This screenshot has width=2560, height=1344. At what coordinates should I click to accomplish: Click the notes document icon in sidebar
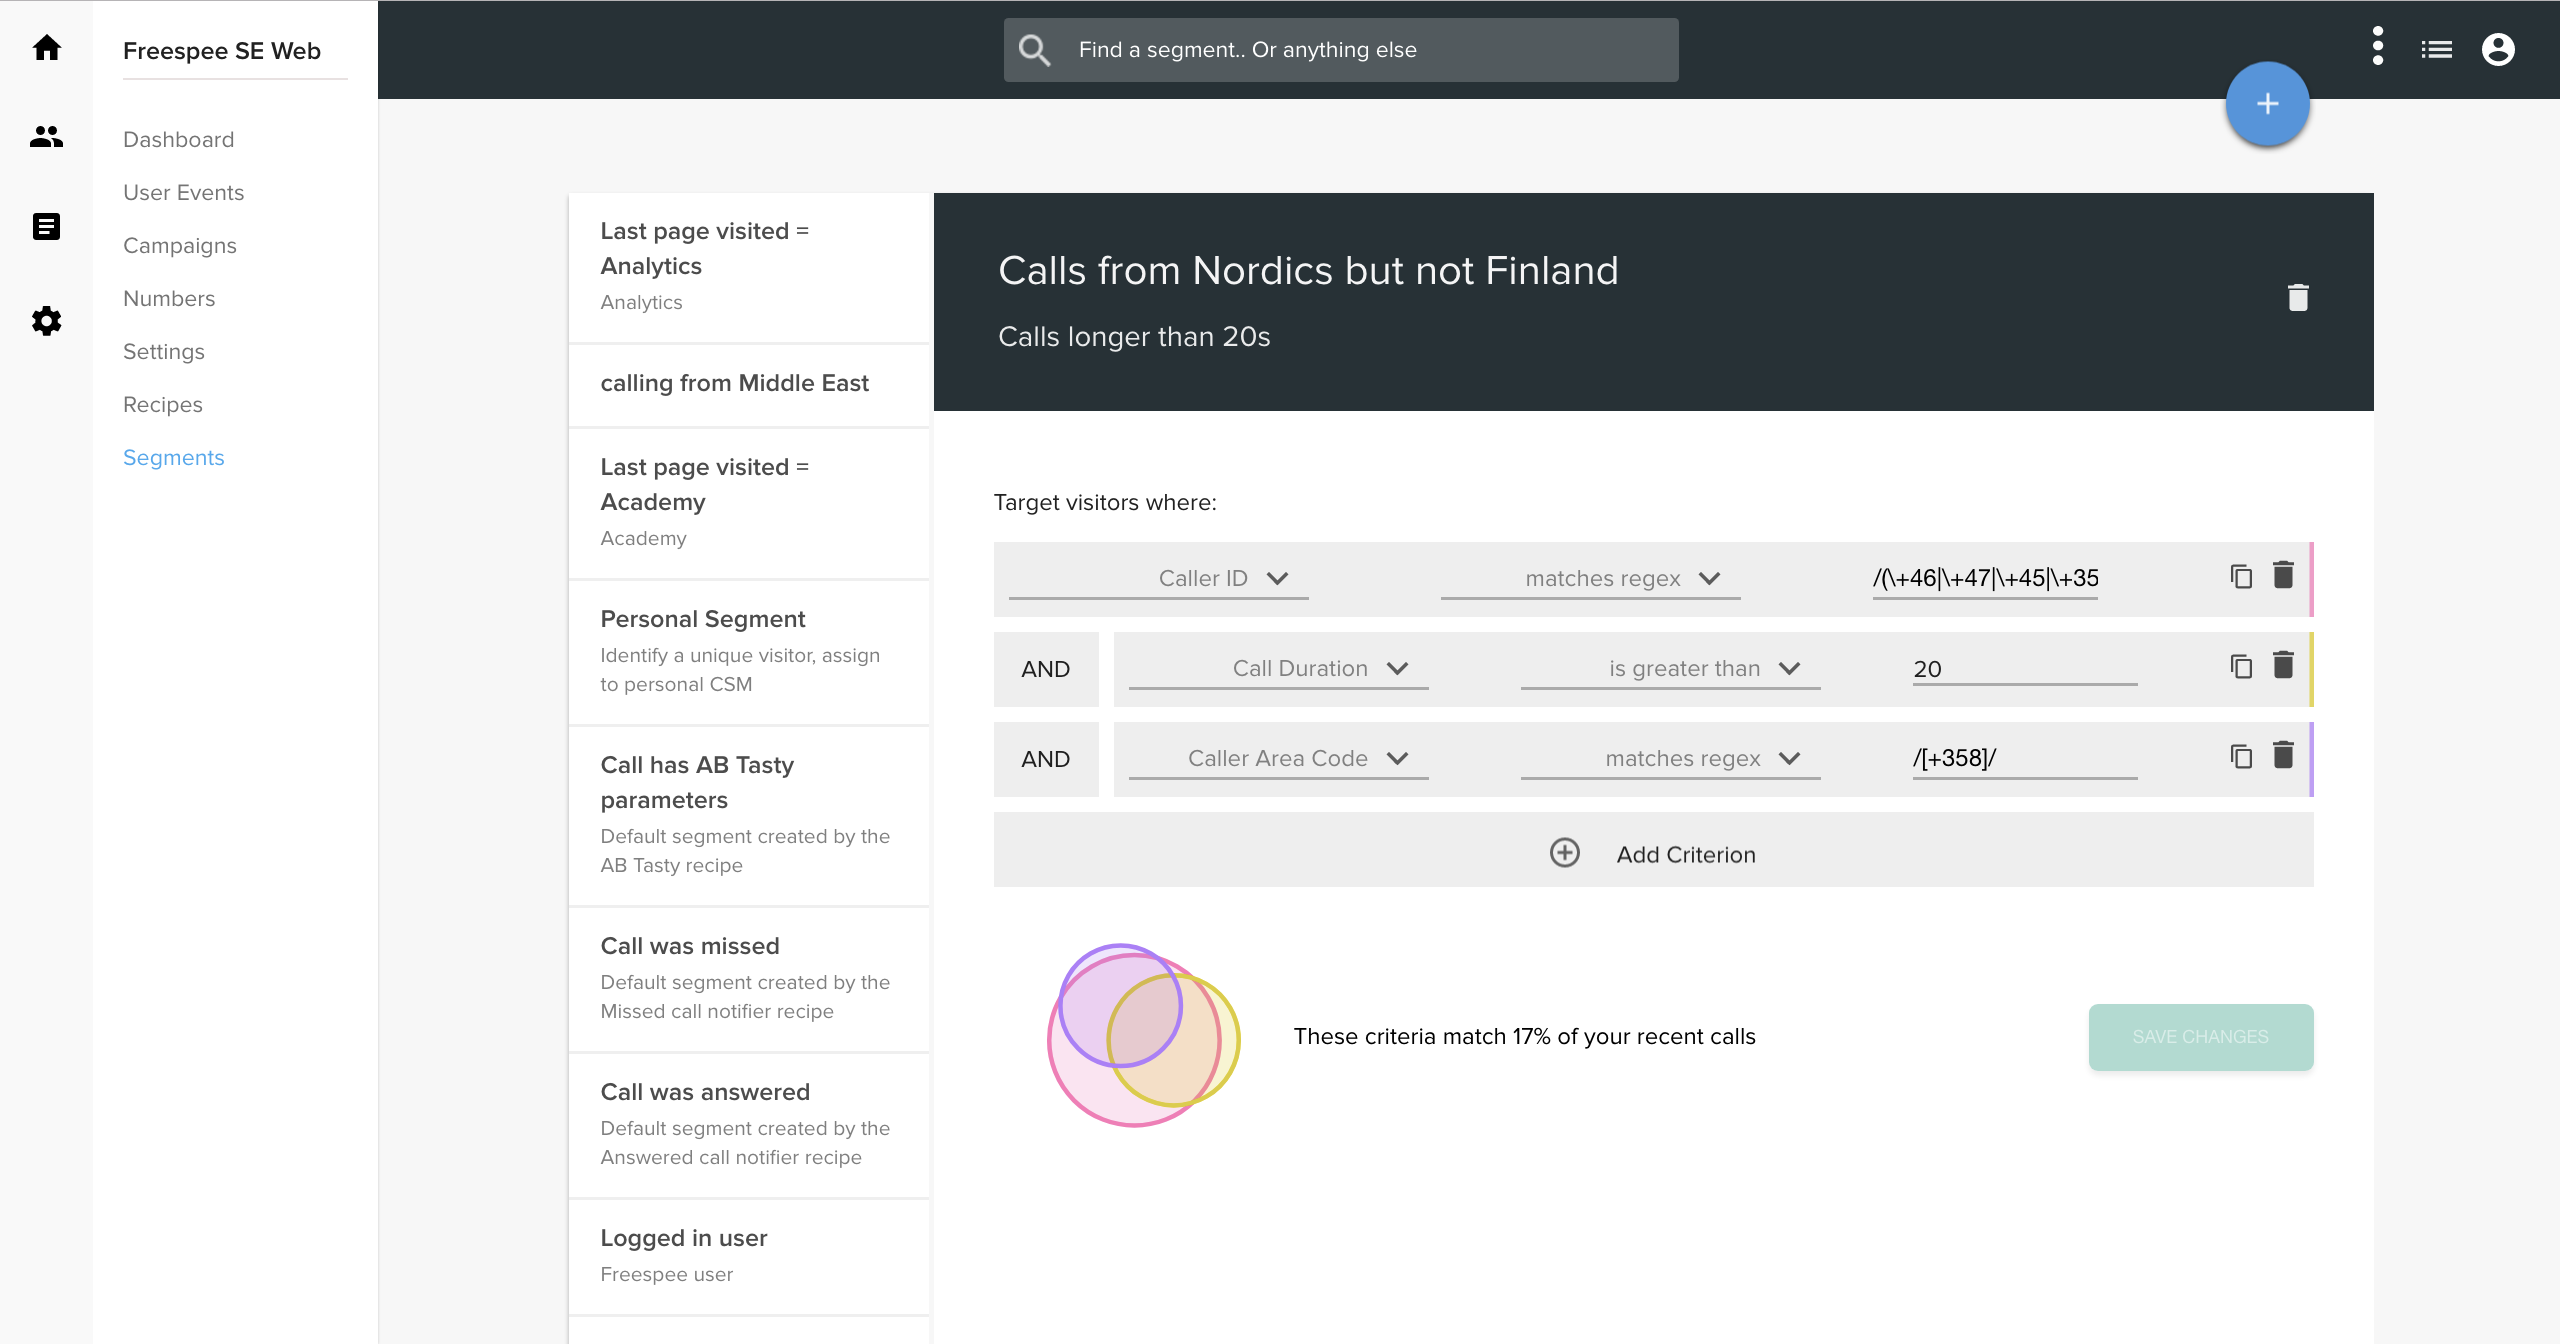pyautogui.click(x=46, y=227)
